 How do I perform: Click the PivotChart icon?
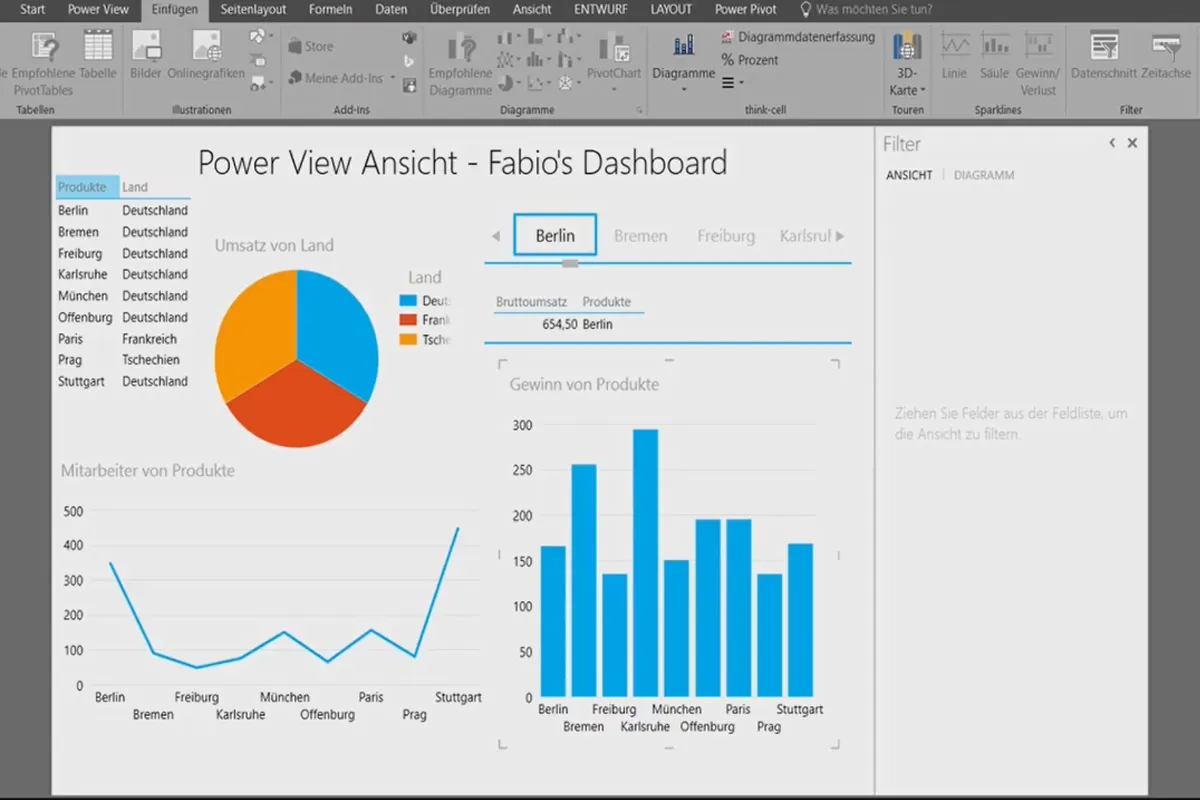coord(613,47)
